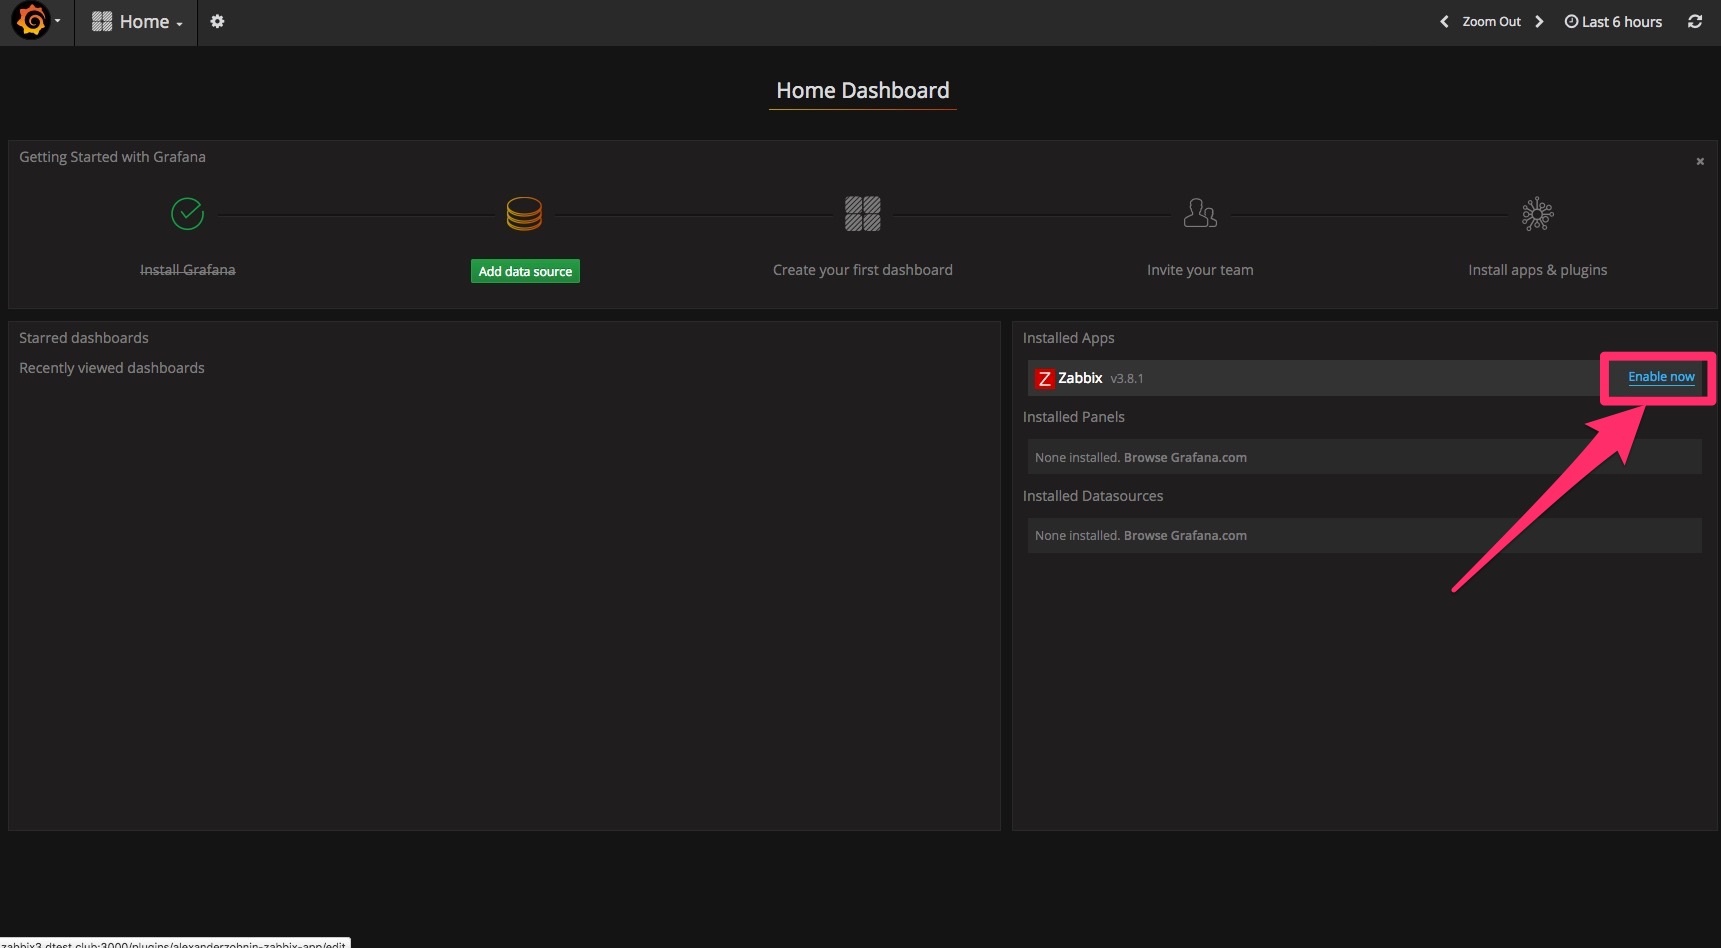Open the Grafana logo main menu
Screen dimensions: 1721x948
click(33, 21)
